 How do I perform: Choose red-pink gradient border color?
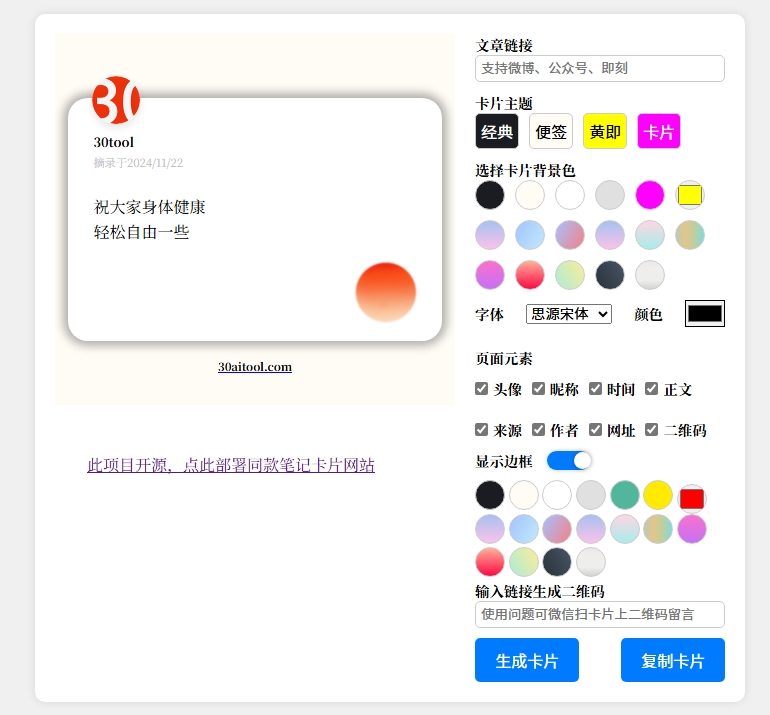[x=490, y=562]
